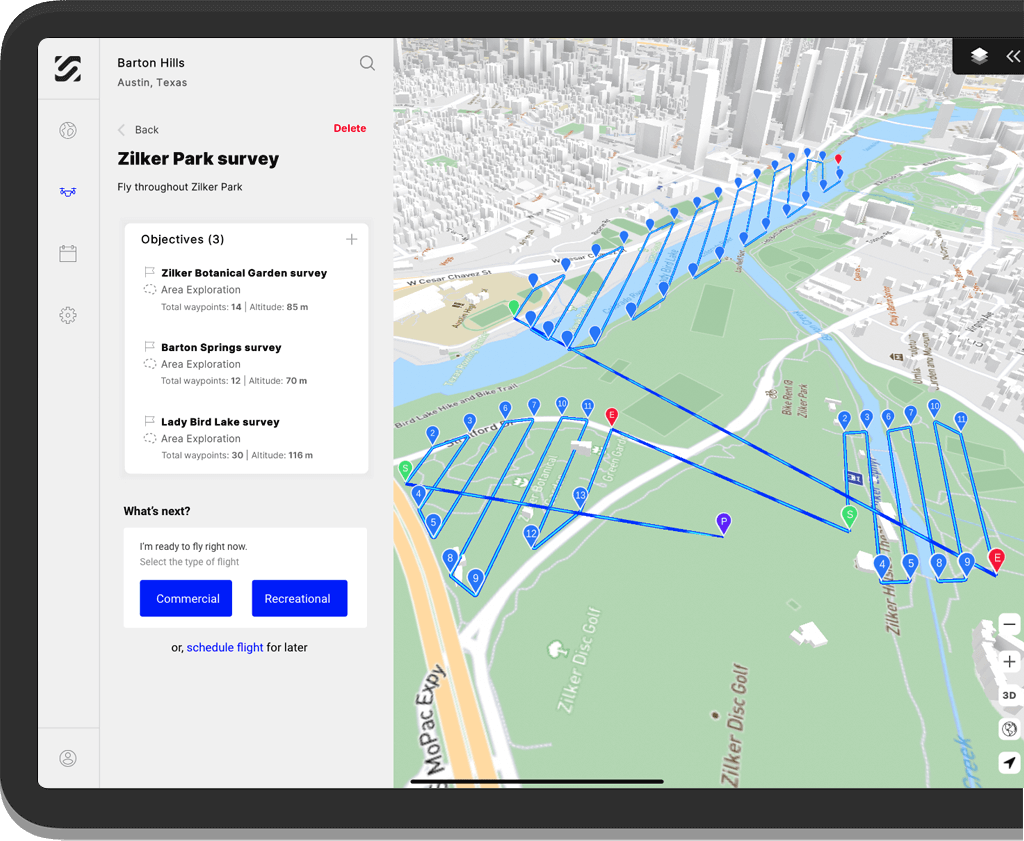This screenshot has height=841, width=1024.
Task: Select Zilker Botanical Garden survey objective
Action: 243,273
